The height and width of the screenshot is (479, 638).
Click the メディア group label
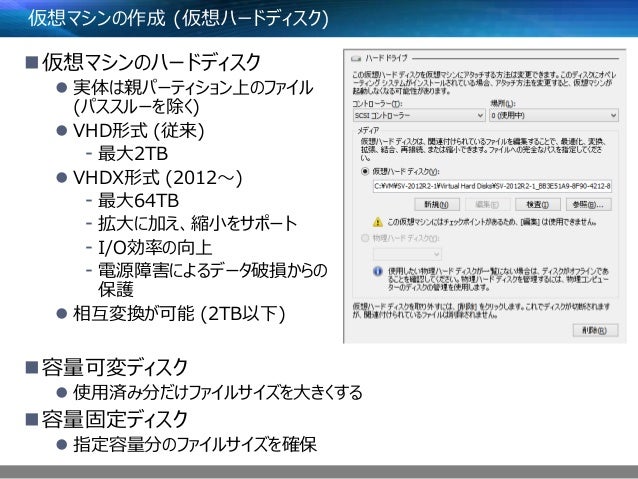pos(368,130)
